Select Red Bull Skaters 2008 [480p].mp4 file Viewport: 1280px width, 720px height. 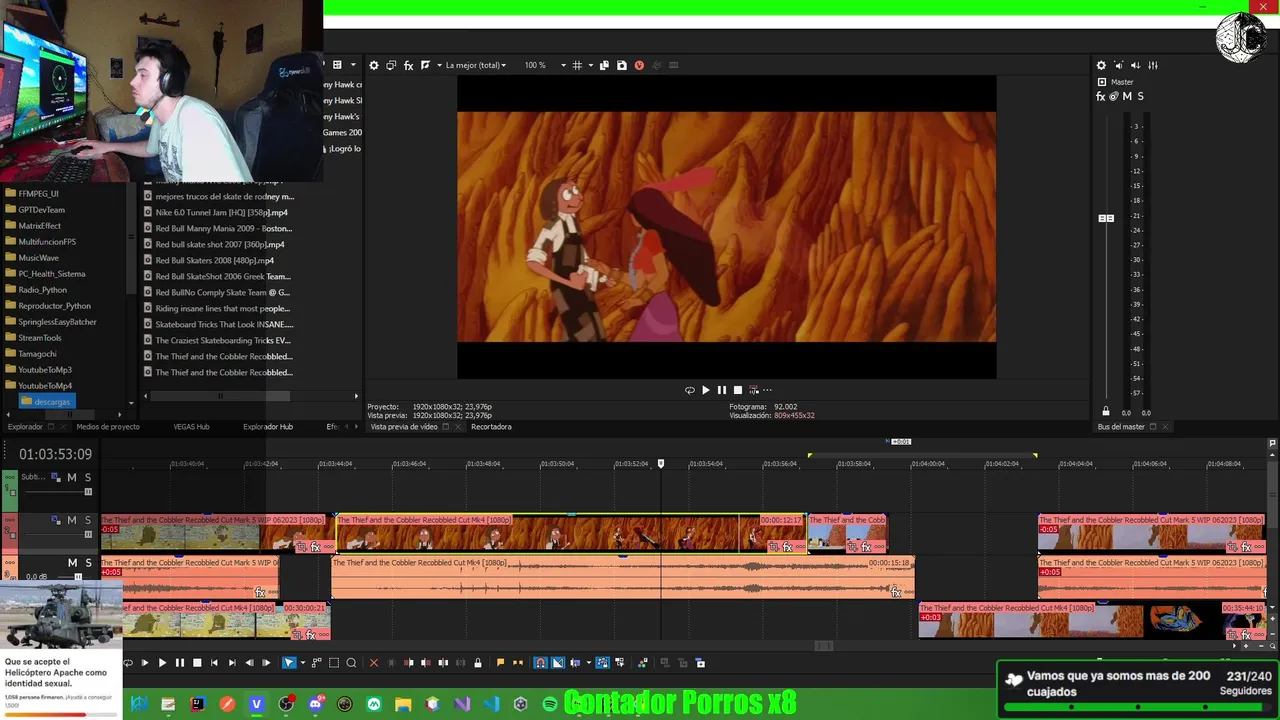pyautogui.click(x=214, y=260)
